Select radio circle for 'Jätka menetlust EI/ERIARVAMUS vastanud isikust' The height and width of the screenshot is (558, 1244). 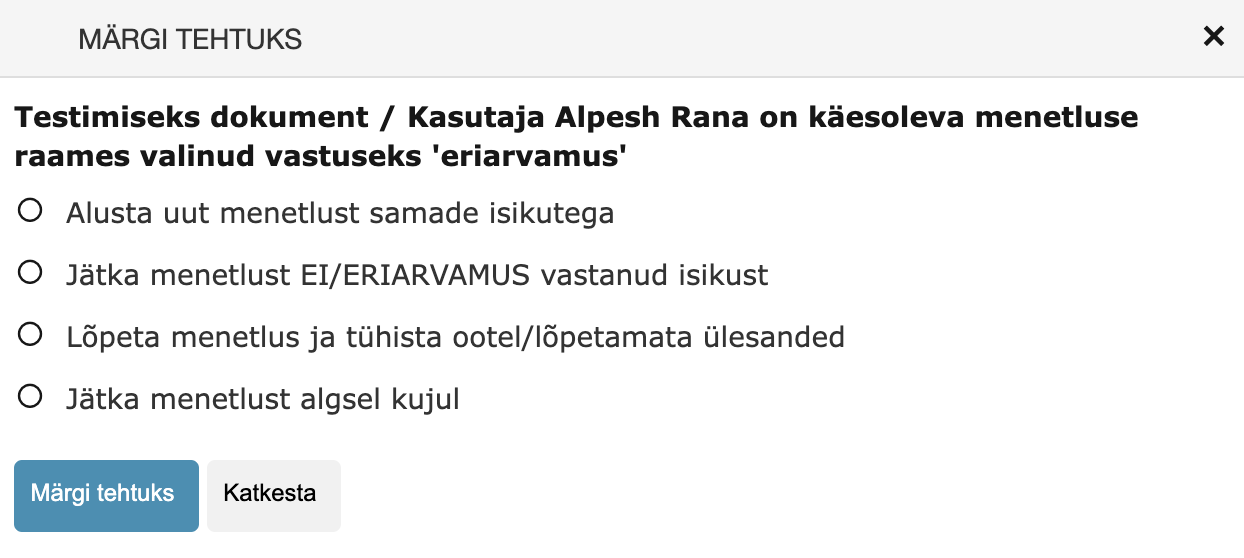(30, 272)
